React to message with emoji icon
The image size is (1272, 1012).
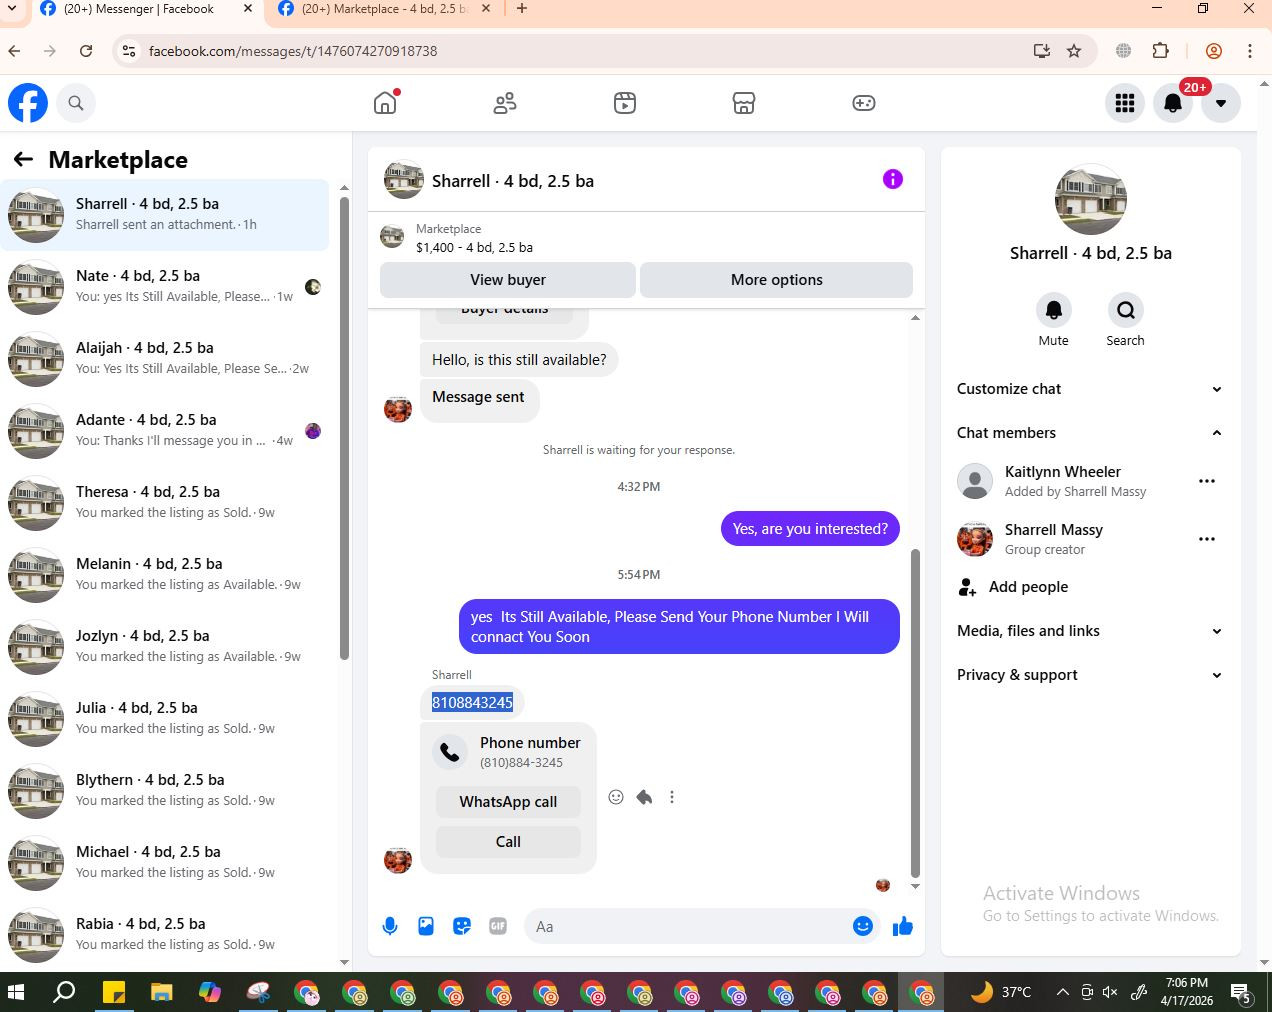[616, 797]
